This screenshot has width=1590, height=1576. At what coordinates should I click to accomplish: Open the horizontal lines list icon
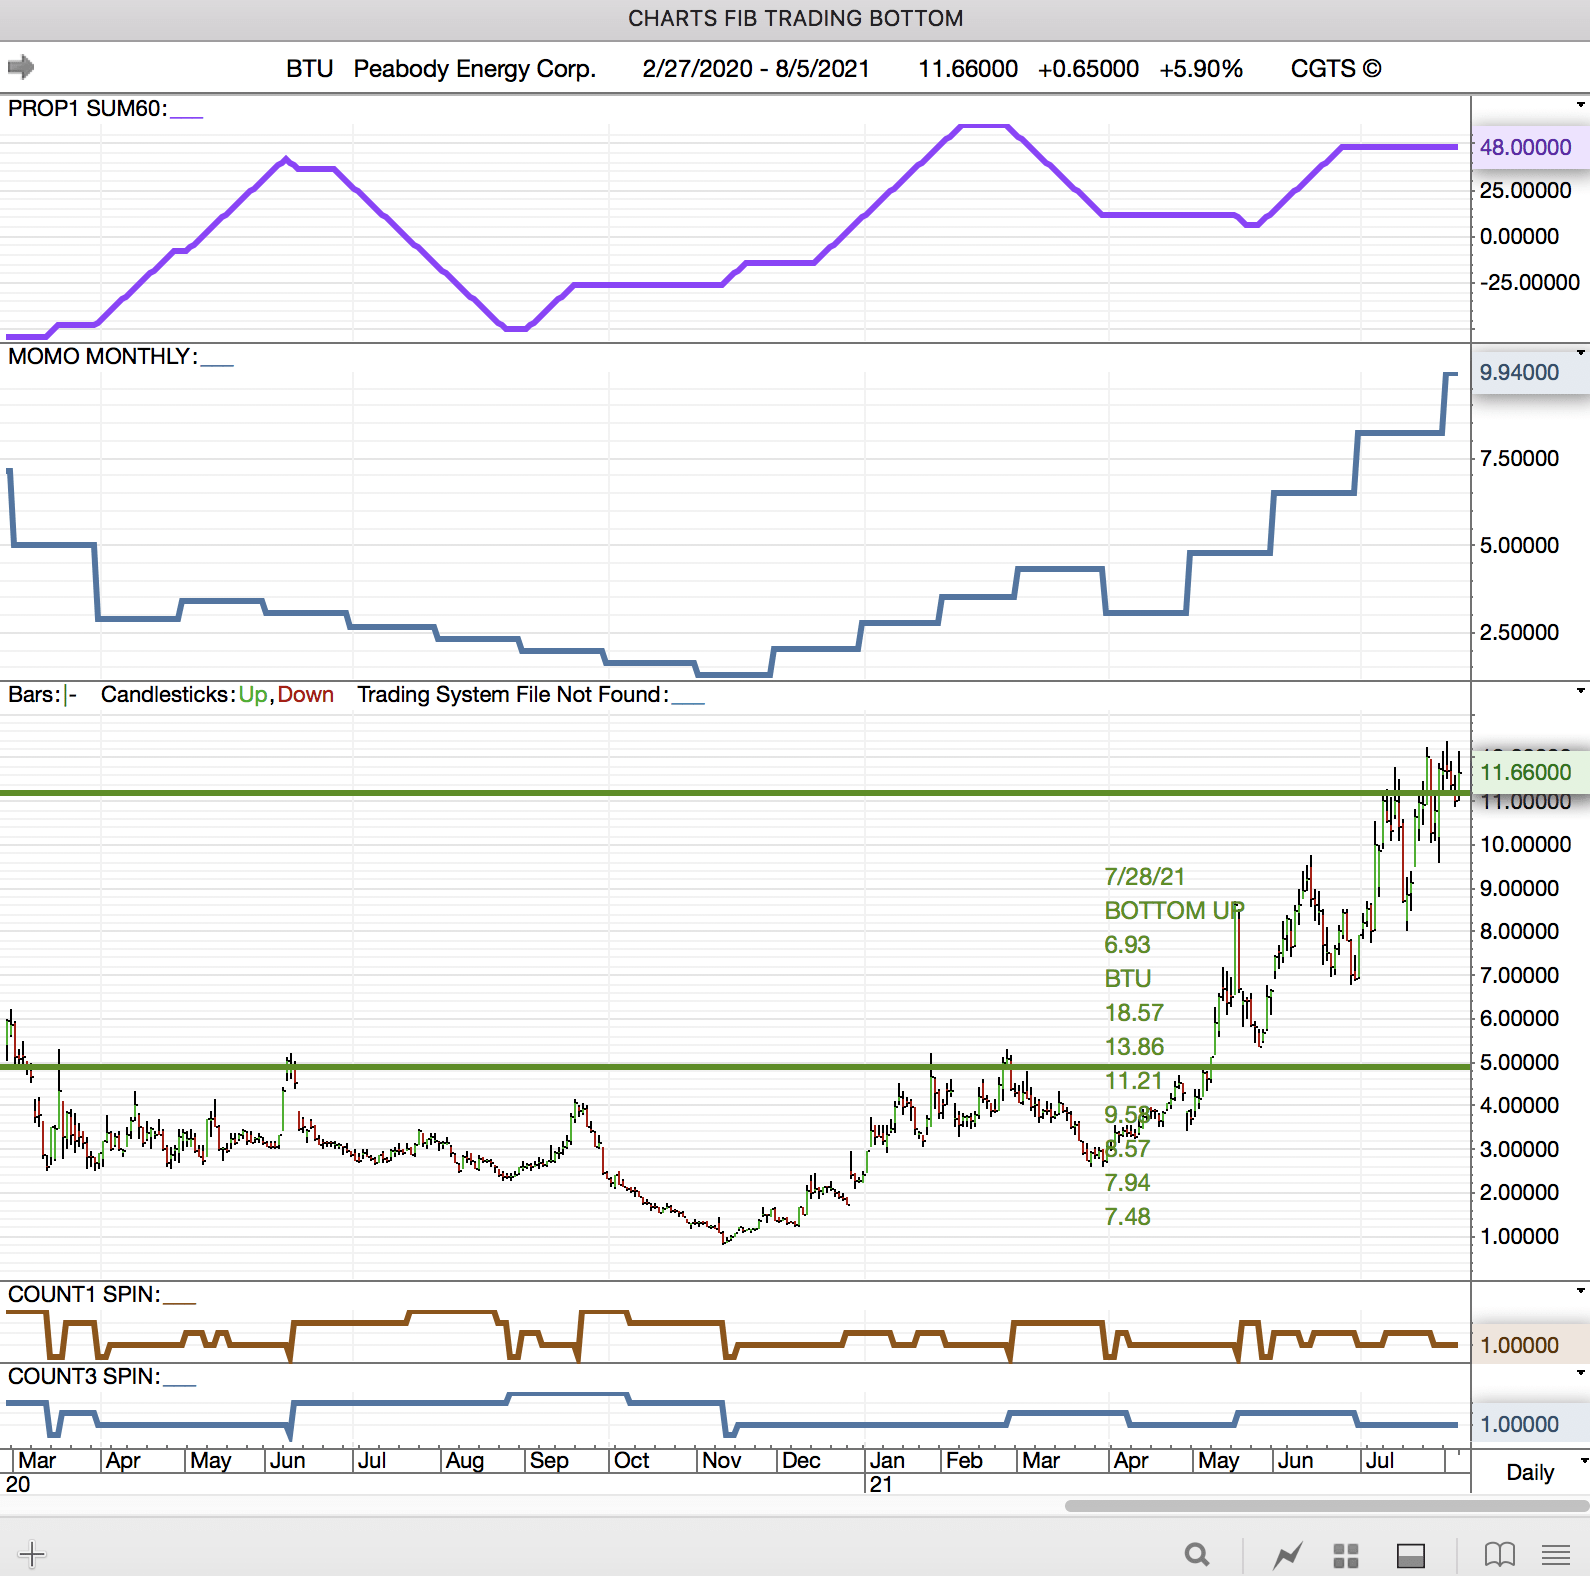pyautogui.click(x=1555, y=1555)
